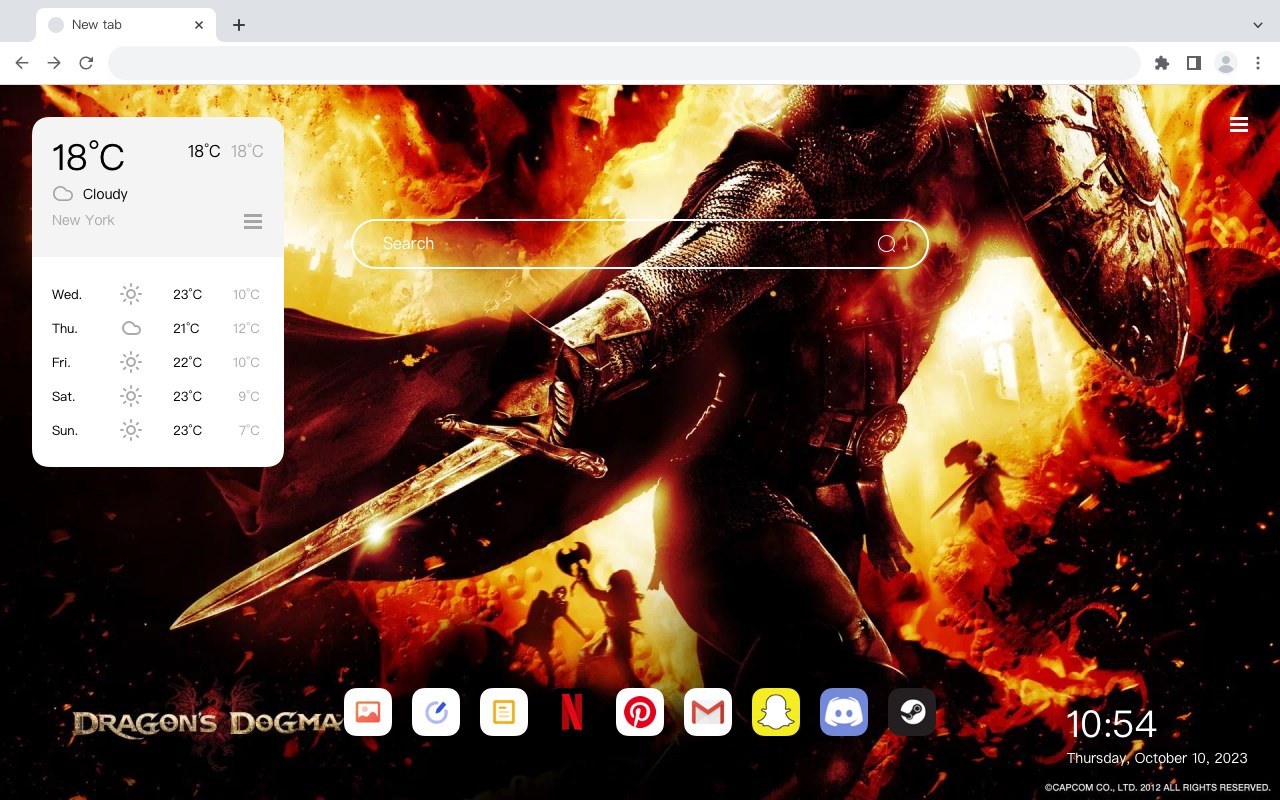Click the current temperature 18°C
The height and width of the screenshot is (800, 1280).
pos(88,157)
